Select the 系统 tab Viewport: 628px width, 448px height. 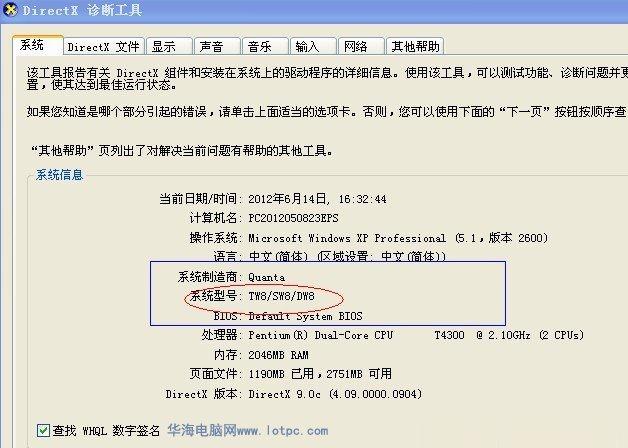tap(38, 45)
